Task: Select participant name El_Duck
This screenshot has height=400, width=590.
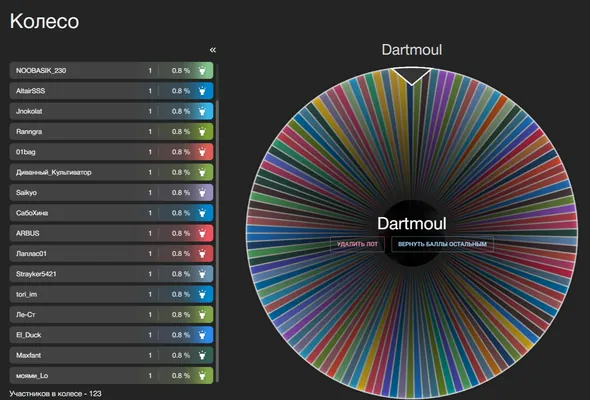Action: [x=29, y=335]
